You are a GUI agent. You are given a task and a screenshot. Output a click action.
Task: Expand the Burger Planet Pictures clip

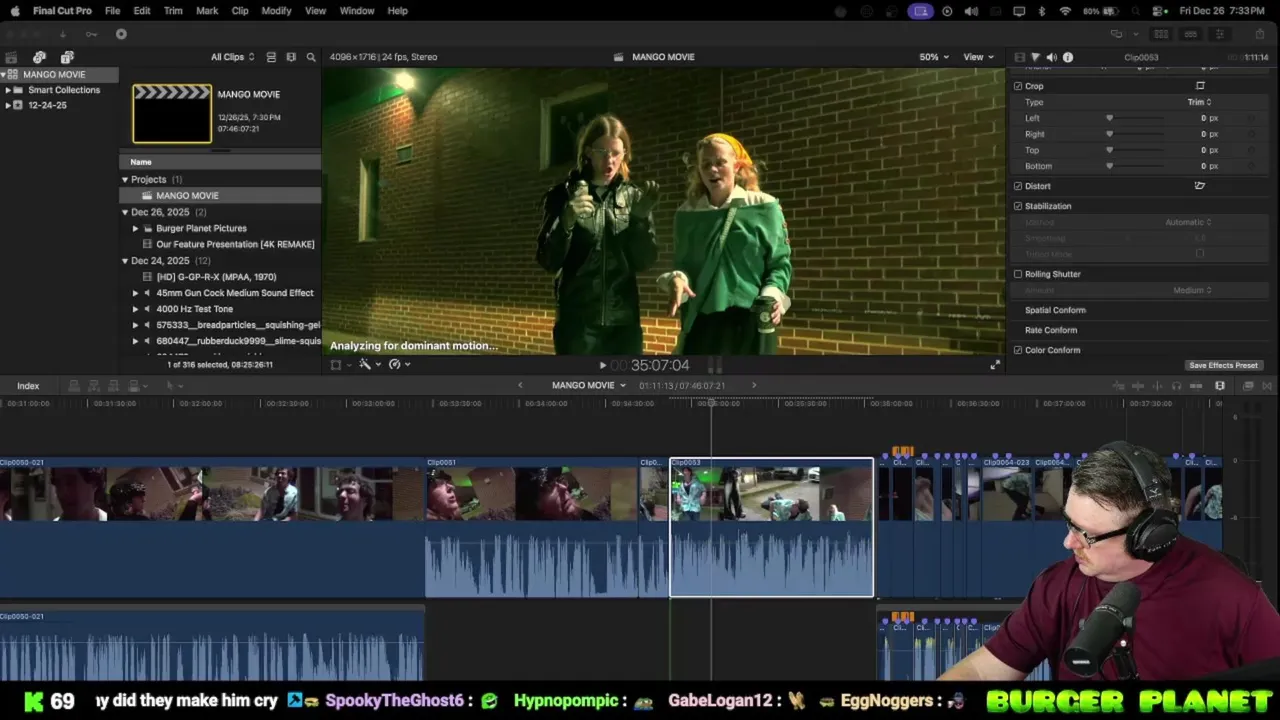pyautogui.click(x=136, y=228)
